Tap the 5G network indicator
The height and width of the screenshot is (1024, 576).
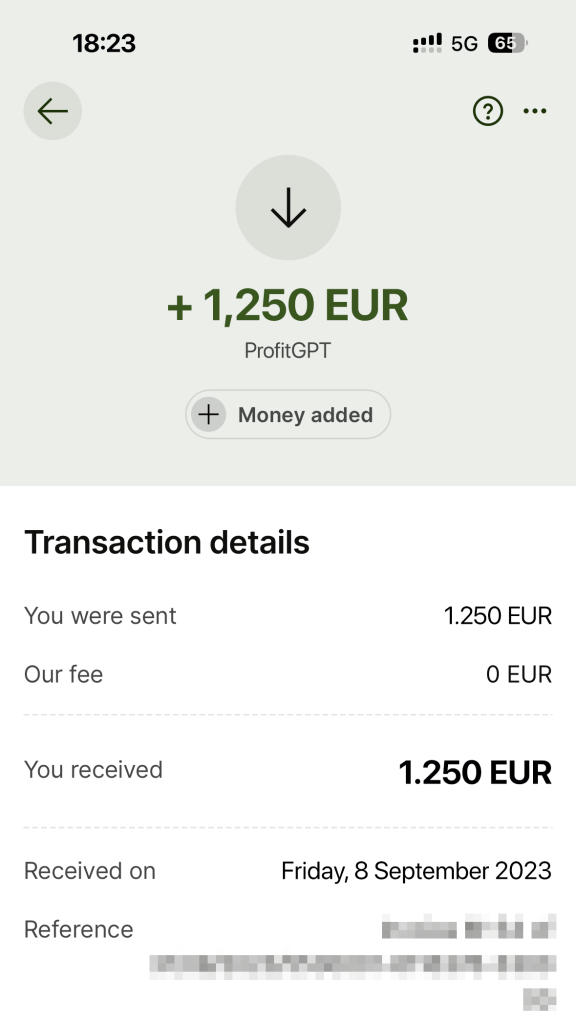coord(464,44)
